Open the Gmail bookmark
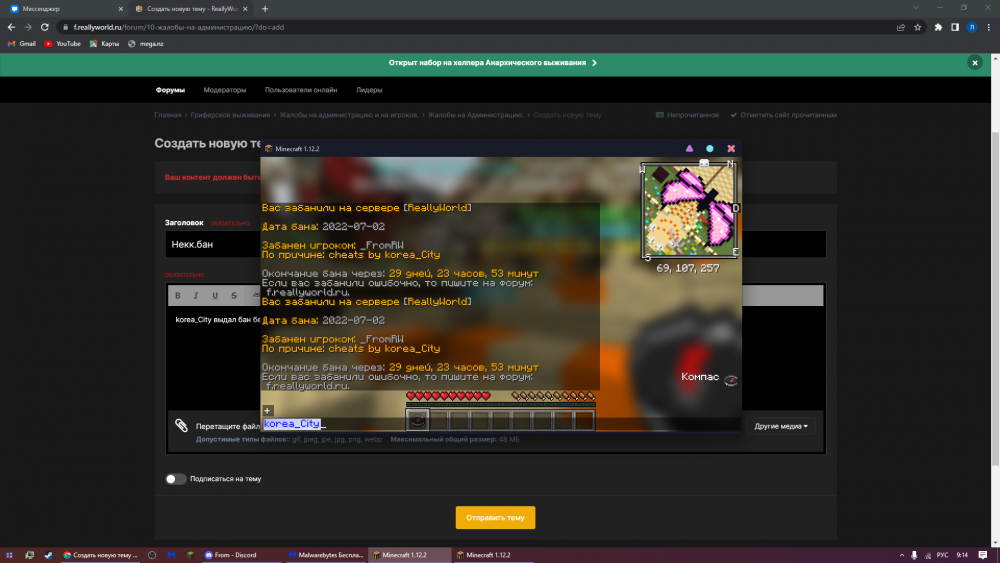 click(22, 44)
